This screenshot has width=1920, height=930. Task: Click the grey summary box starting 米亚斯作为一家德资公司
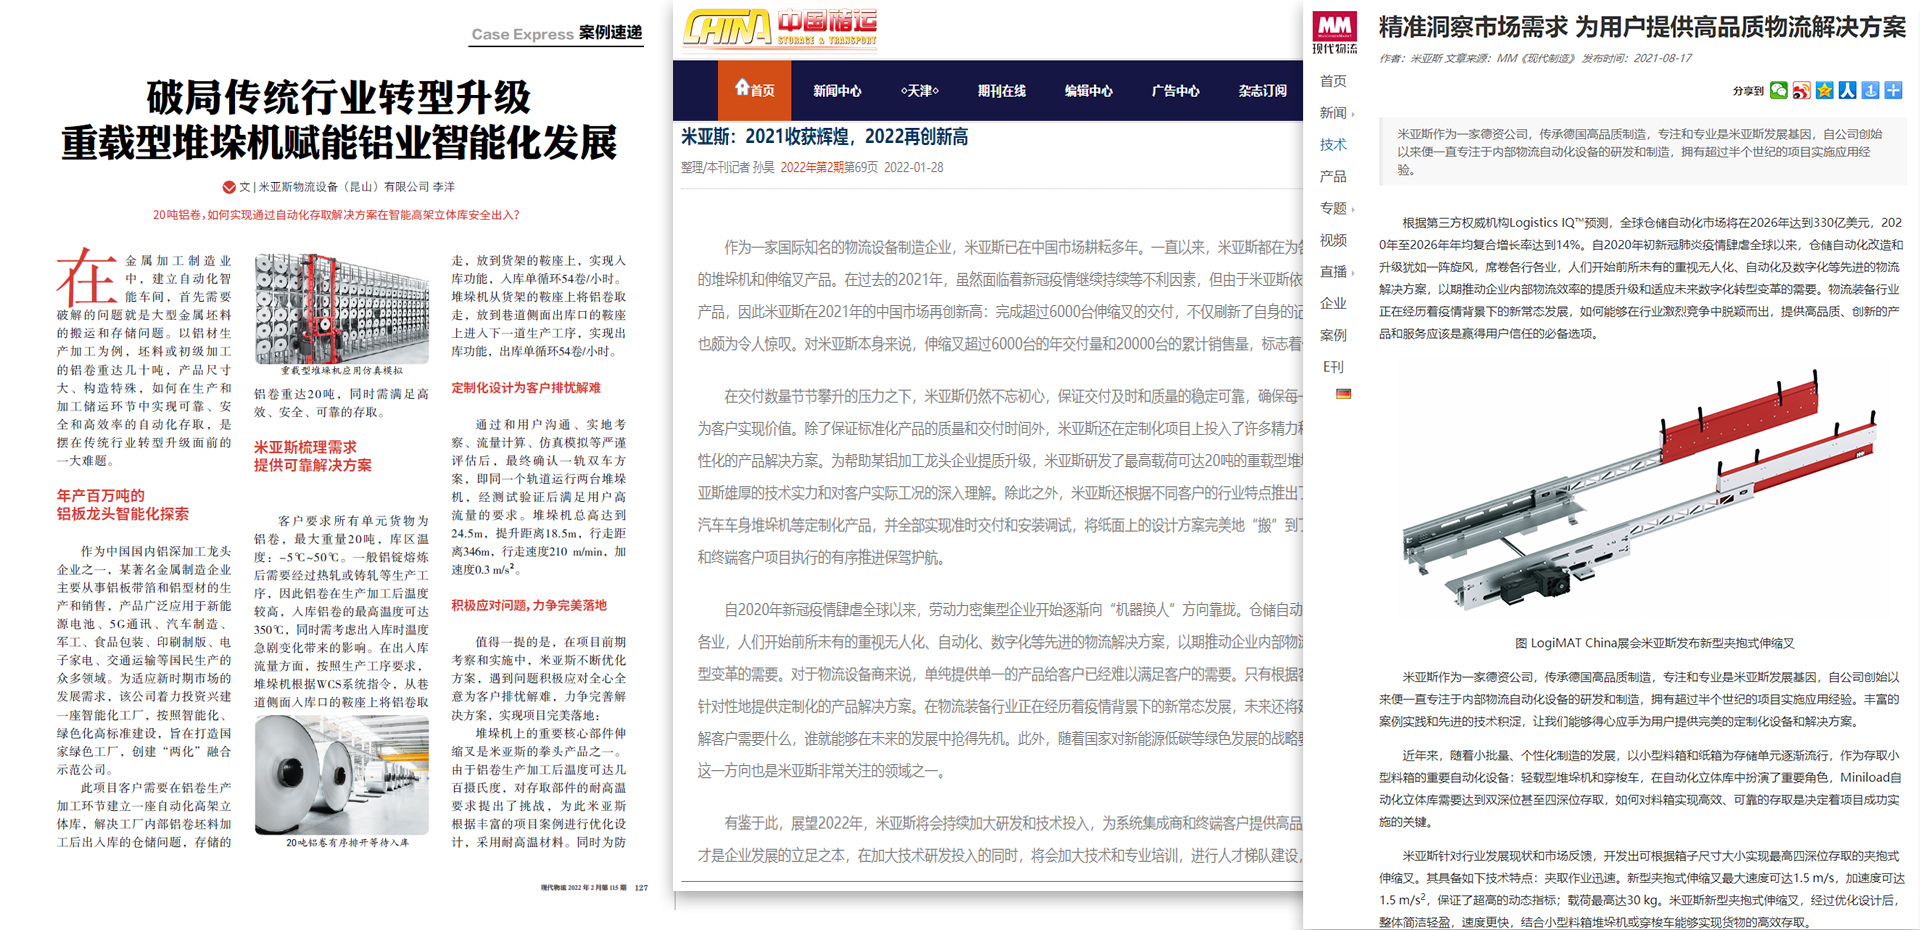click(x=1642, y=152)
